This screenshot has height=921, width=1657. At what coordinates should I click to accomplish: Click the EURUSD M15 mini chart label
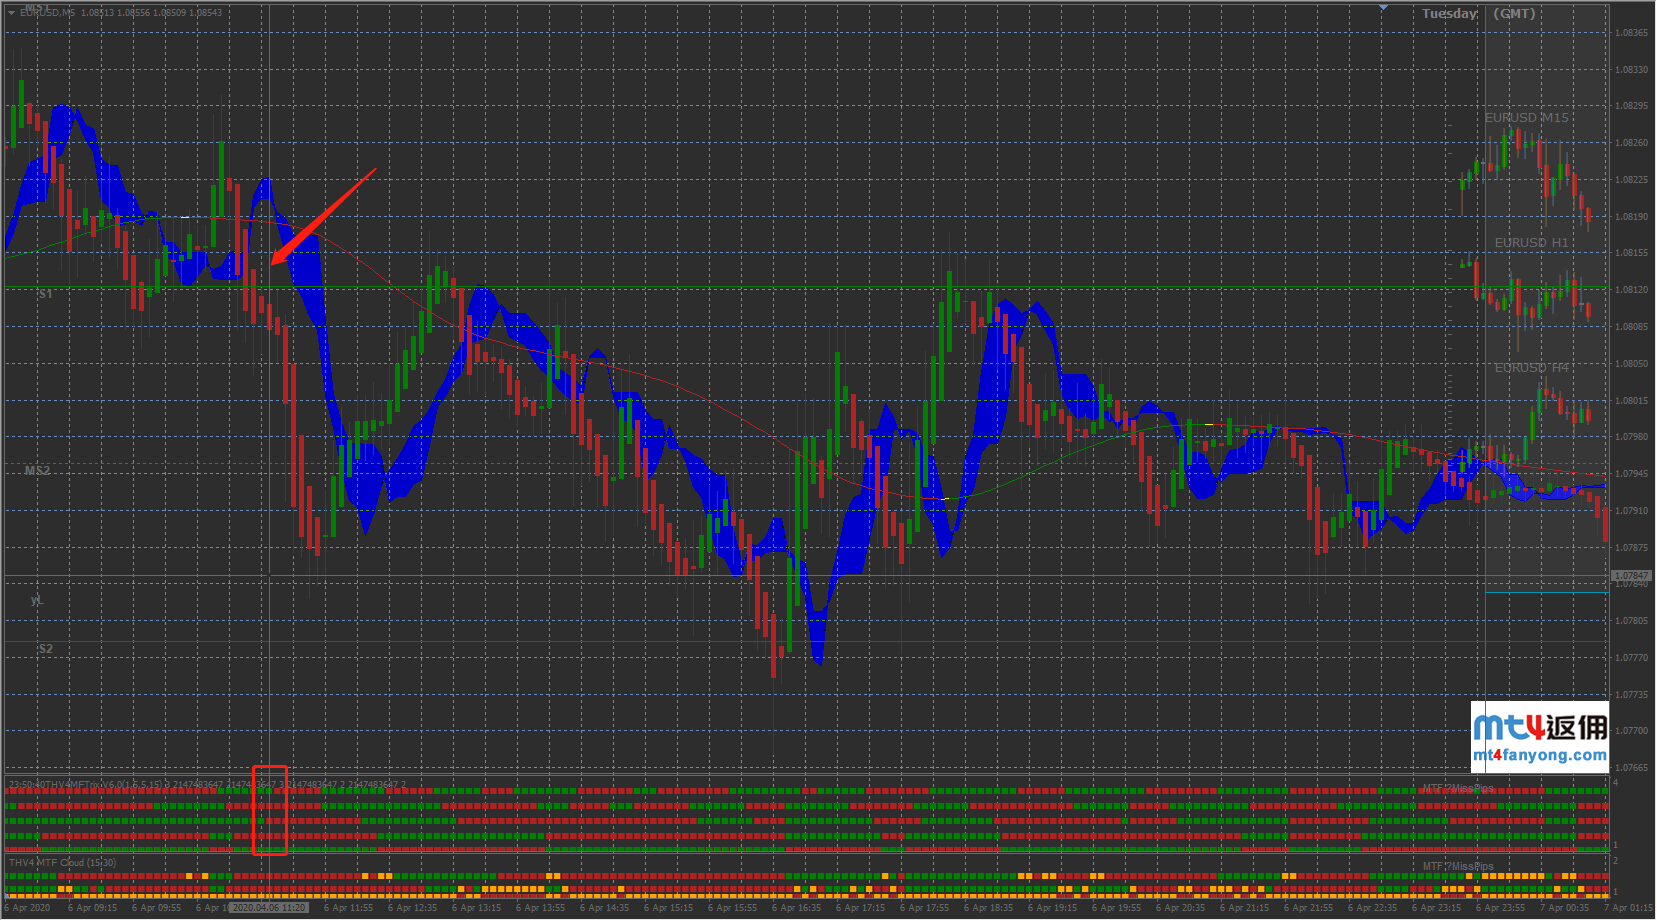pyautogui.click(x=1526, y=118)
